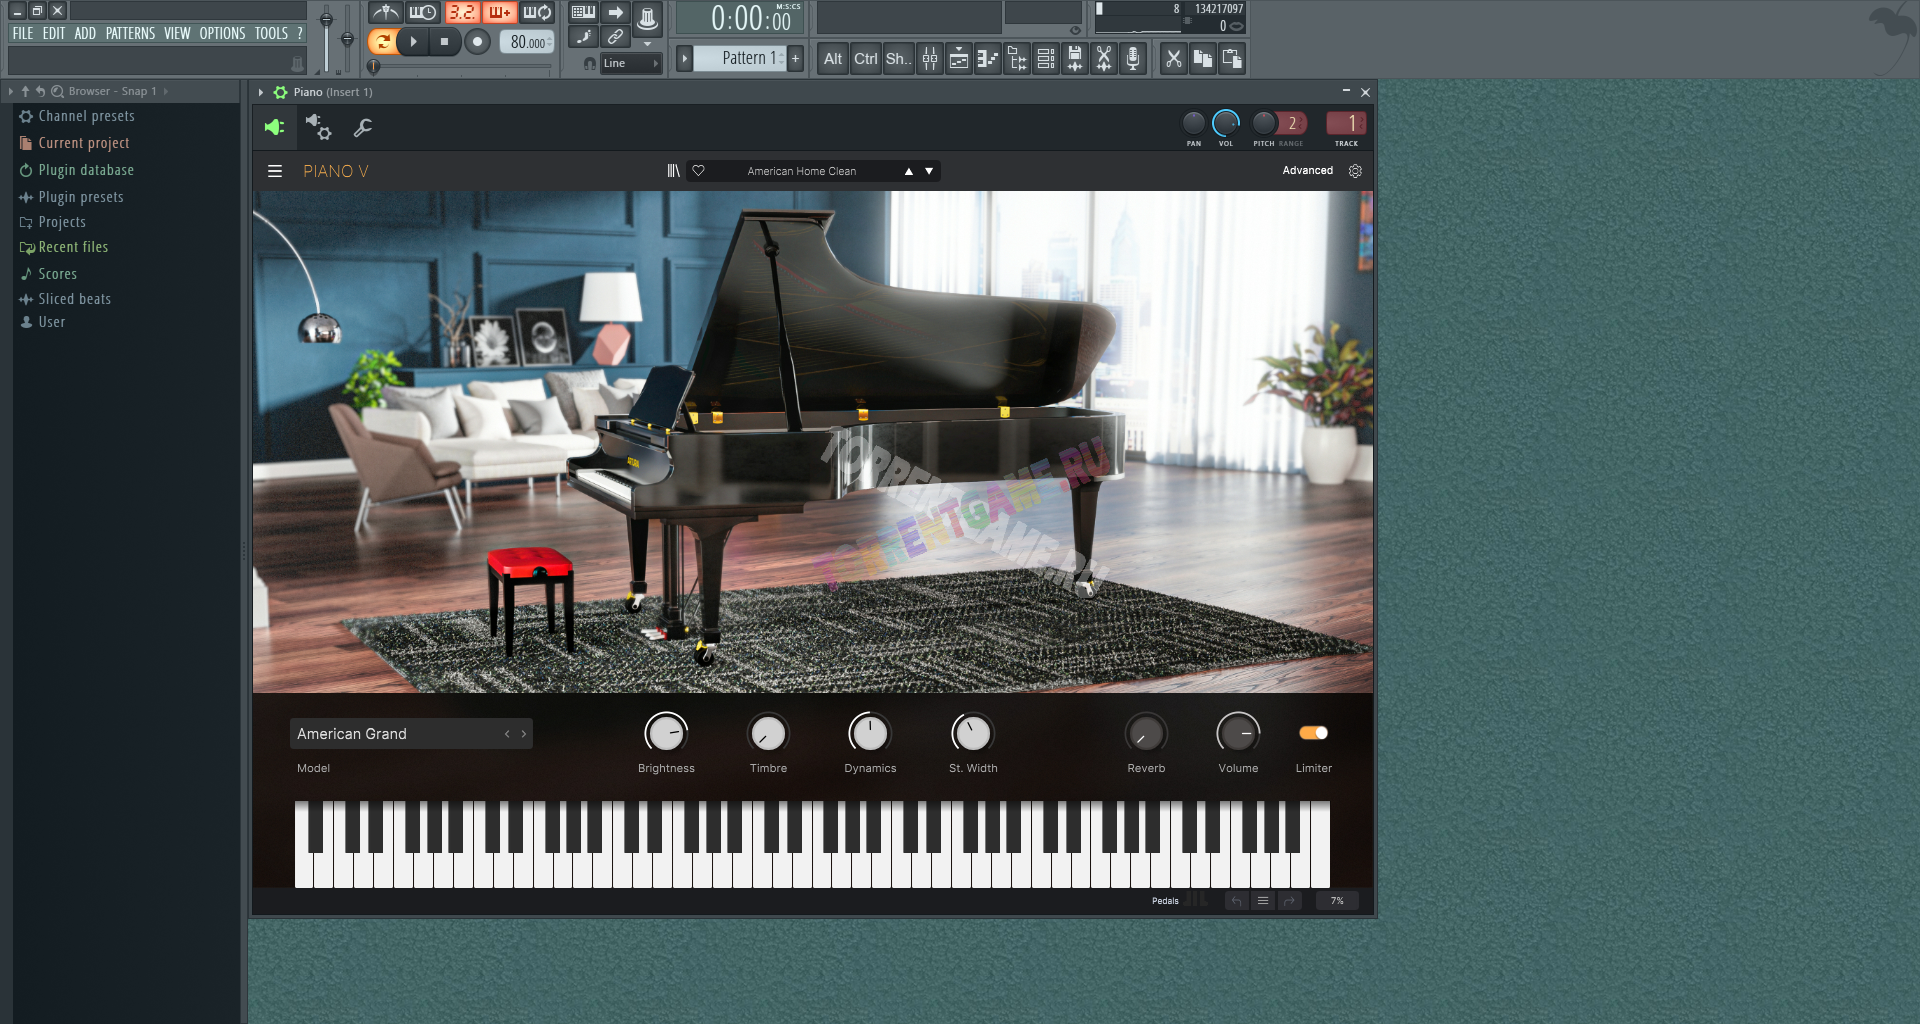Click the metronome icon in top toolbar
The height and width of the screenshot is (1024, 1920).
[385, 13]
